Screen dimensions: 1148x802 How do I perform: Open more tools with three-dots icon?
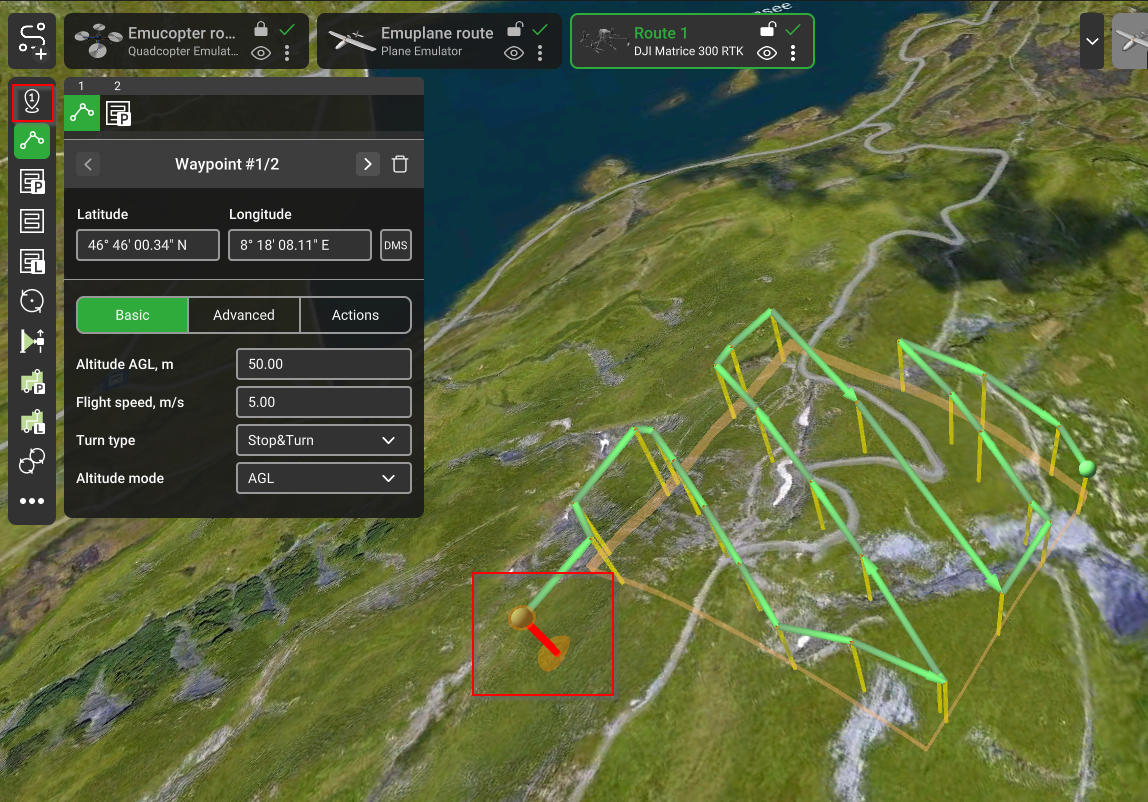(32, 501)
